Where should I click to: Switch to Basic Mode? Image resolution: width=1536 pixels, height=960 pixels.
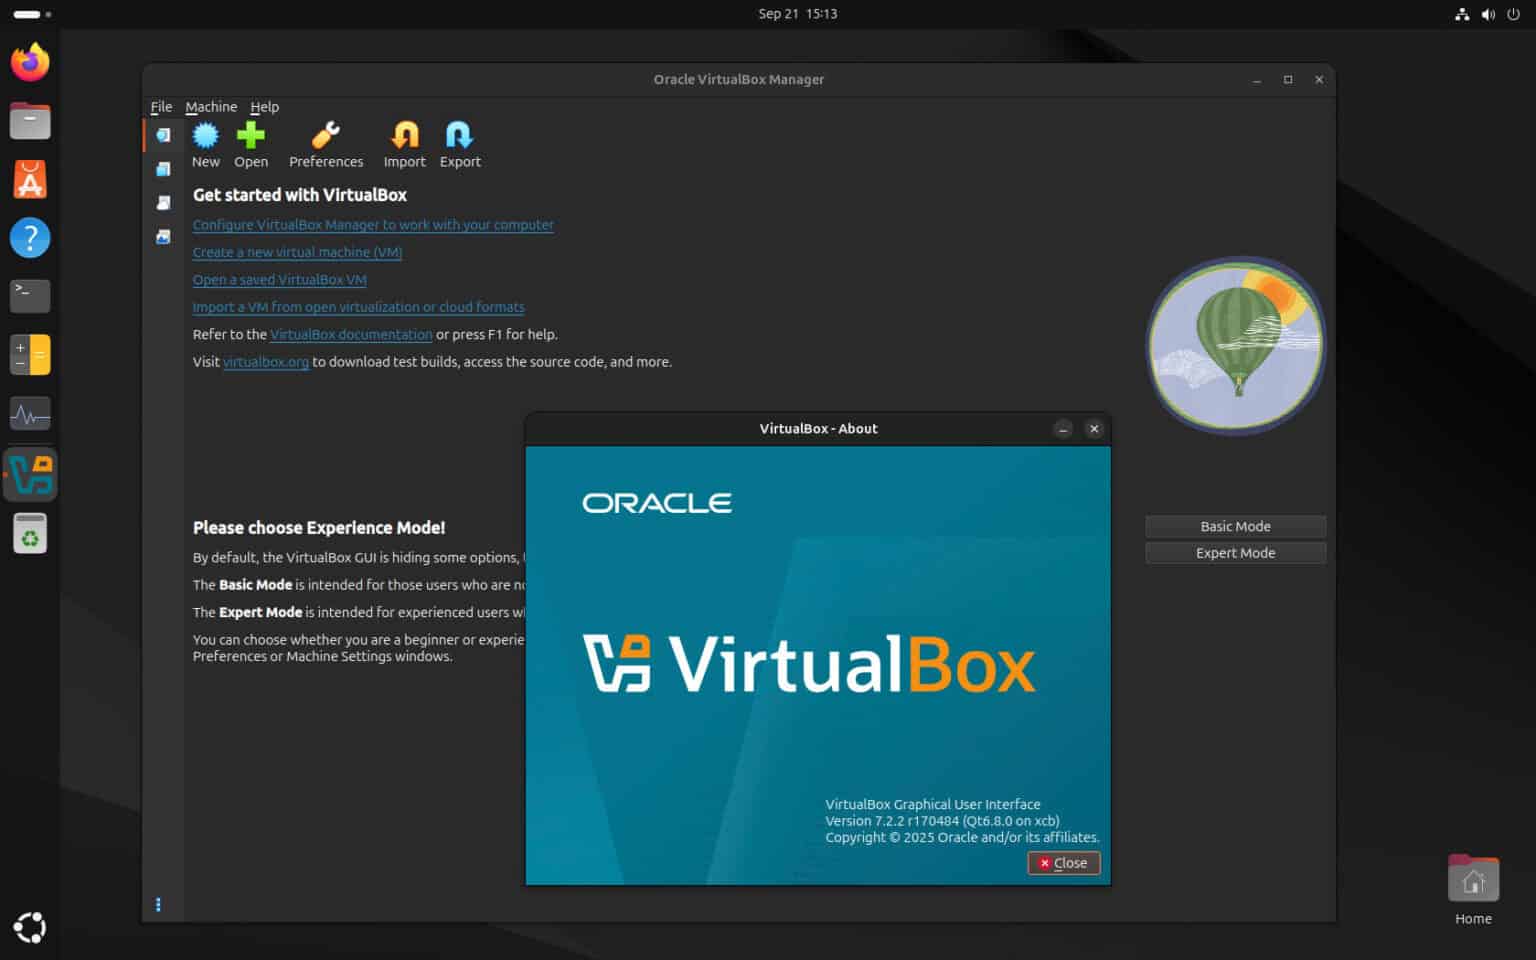[x=1235, y=525]
